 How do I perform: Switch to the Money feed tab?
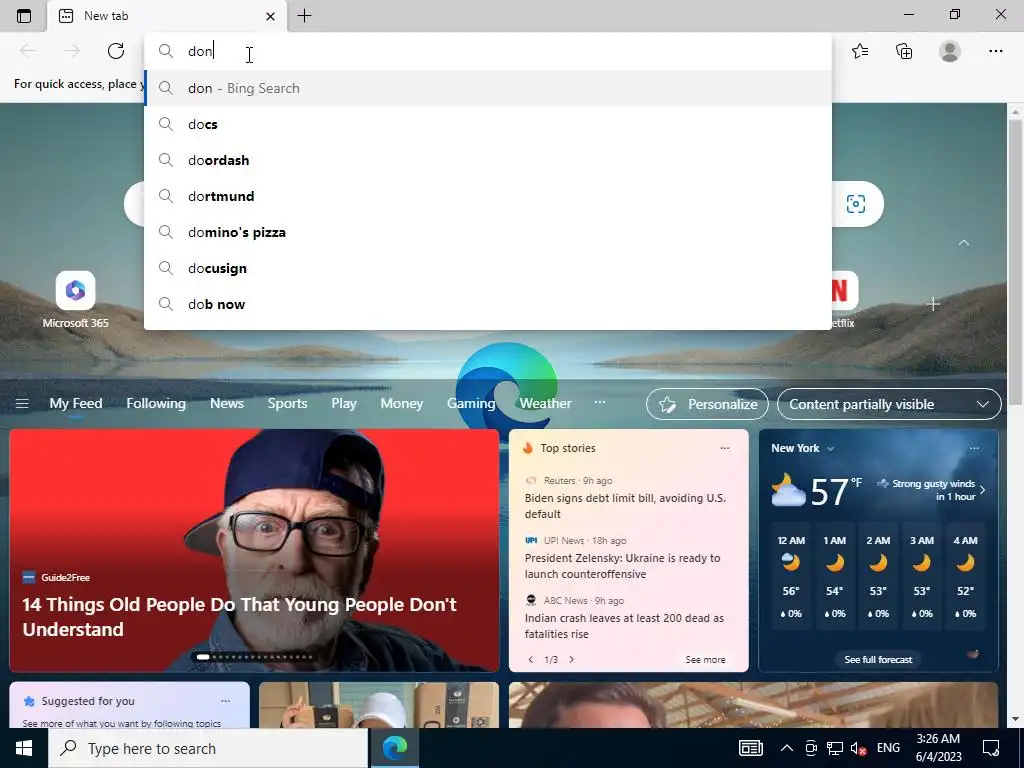[402, 404]
